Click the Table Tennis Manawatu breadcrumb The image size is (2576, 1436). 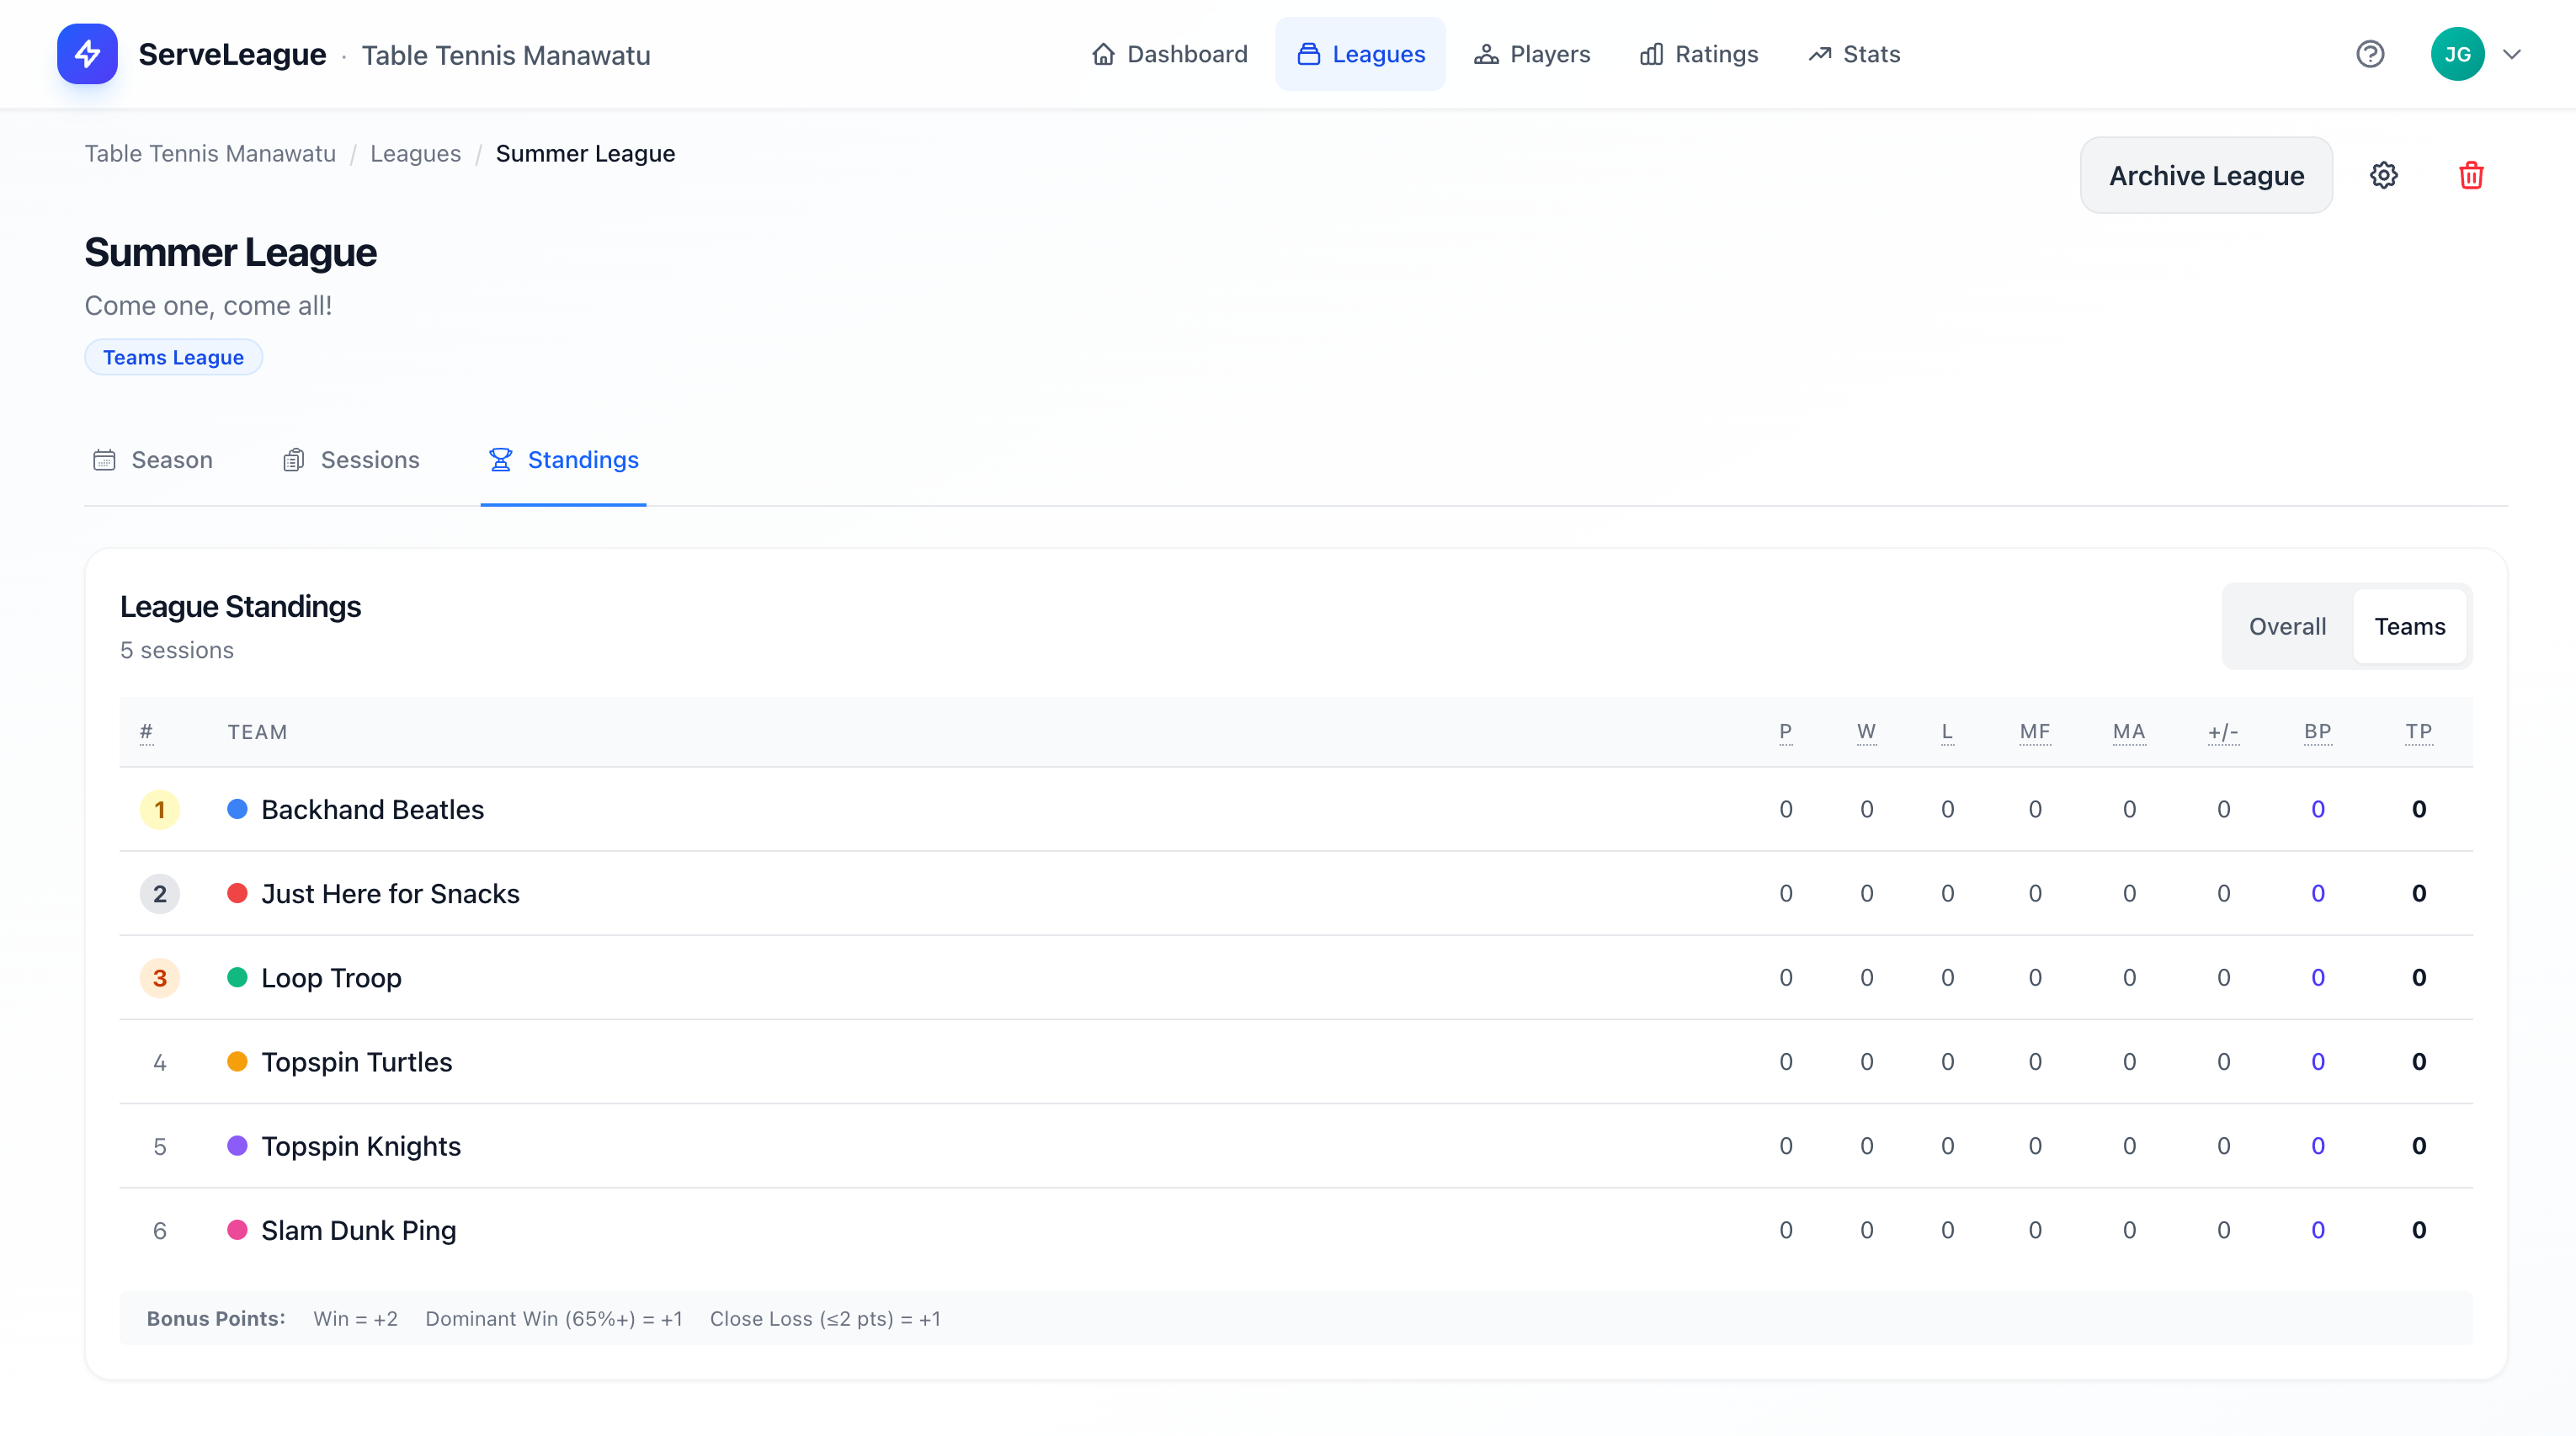tap(210, 153)
